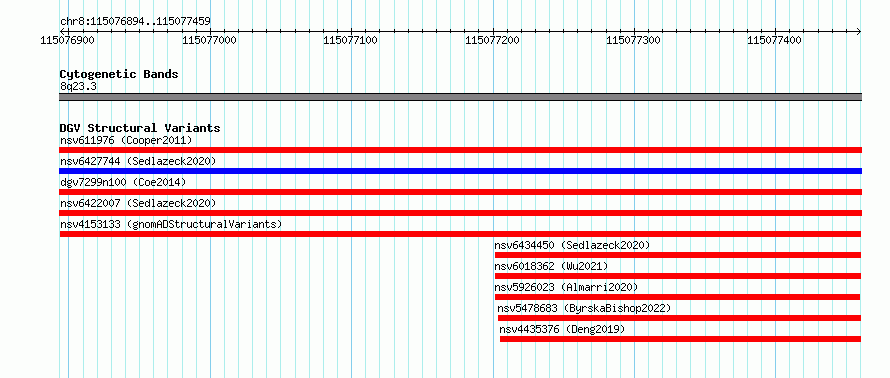Image resolution: width=890 pixels, height=378 pixels.
Task: Select the red bar under nsv5926023
Action: (x=677, y=297)
